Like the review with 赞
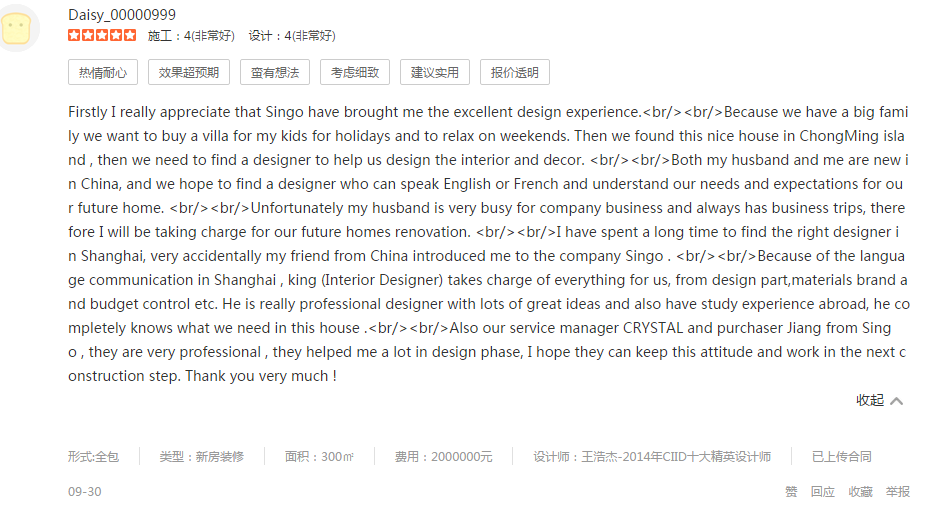The height and width of the screenshot is (509, 935). pyautogui.click(x=791, y=491)
